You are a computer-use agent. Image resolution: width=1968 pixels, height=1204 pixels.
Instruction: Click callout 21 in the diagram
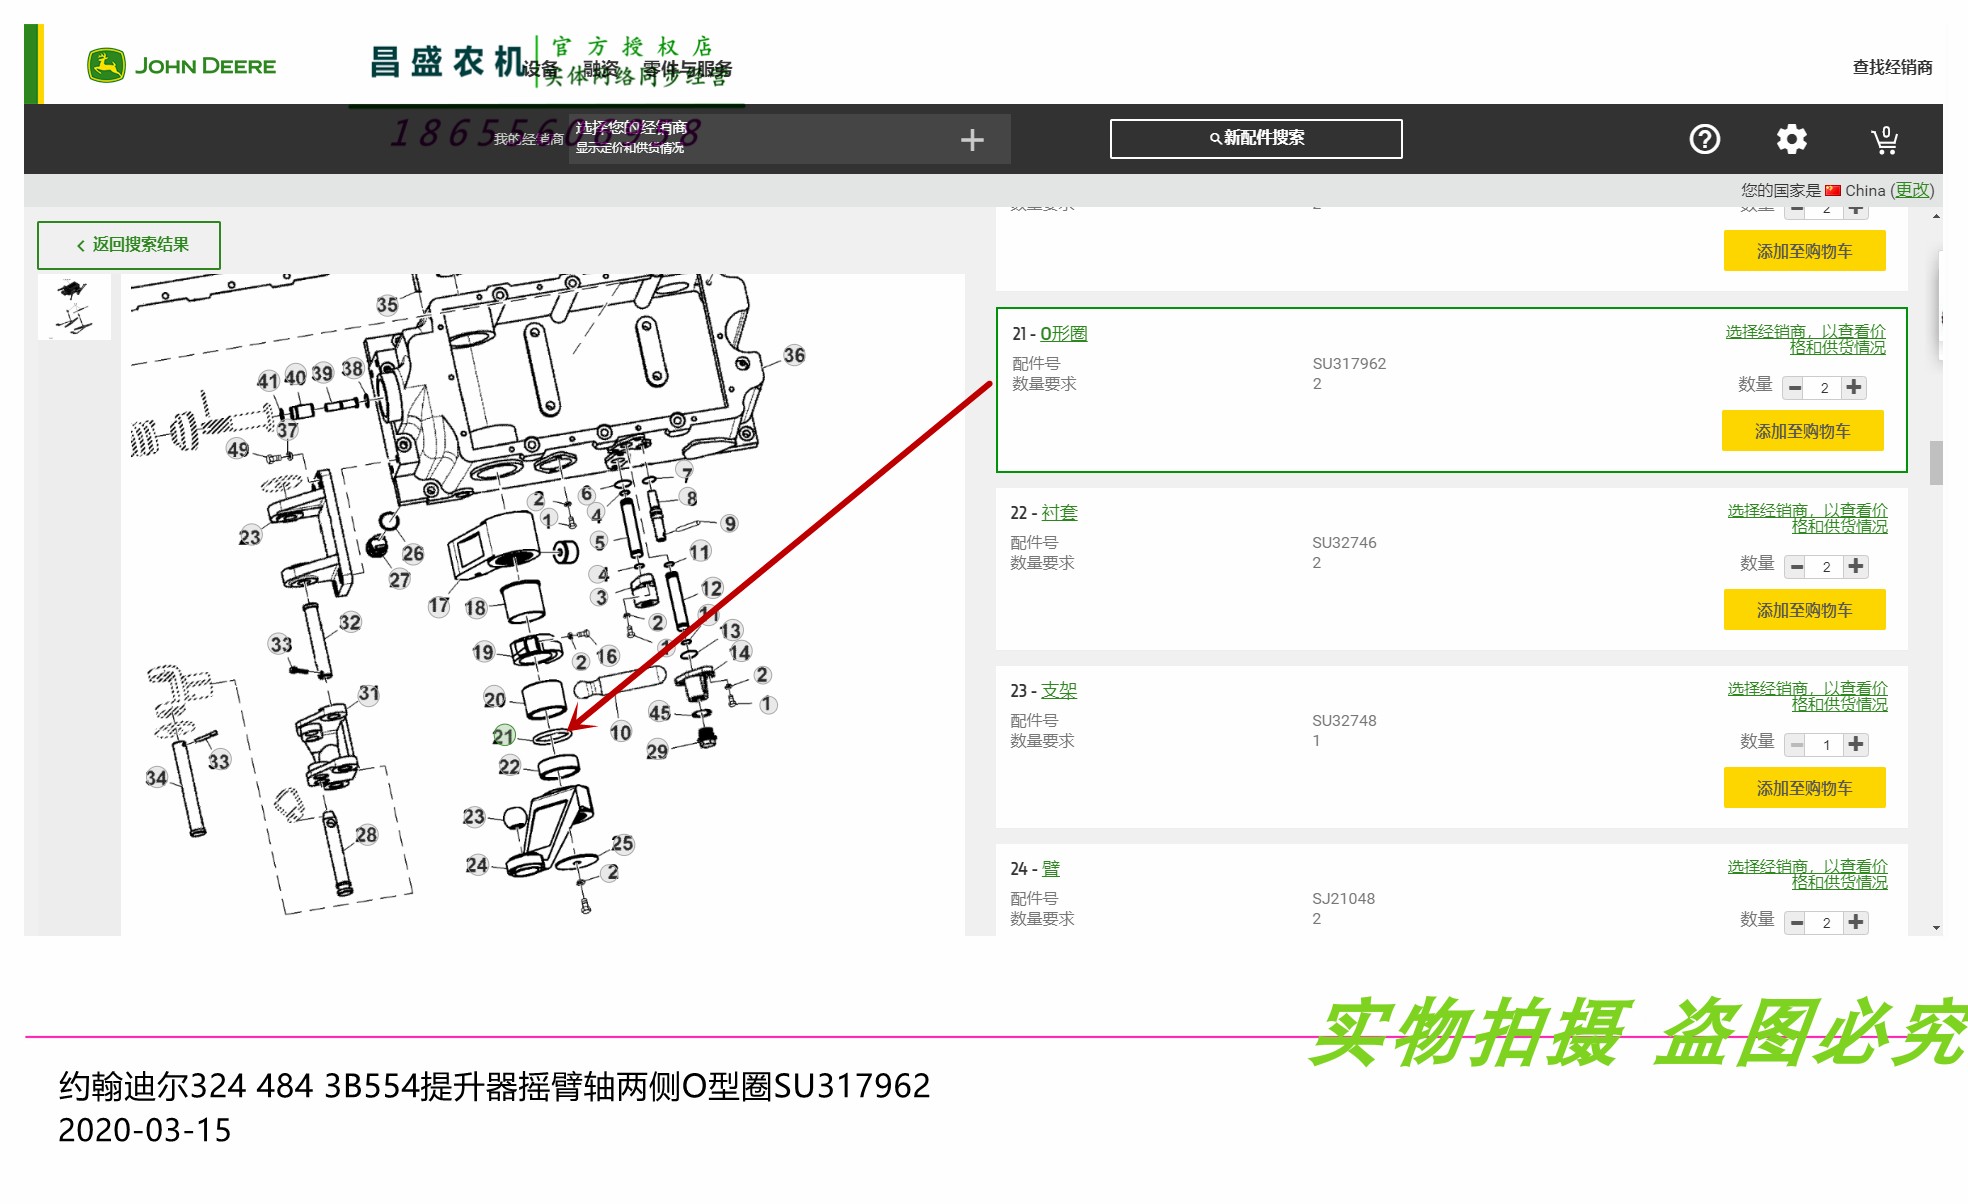(503, 737)
